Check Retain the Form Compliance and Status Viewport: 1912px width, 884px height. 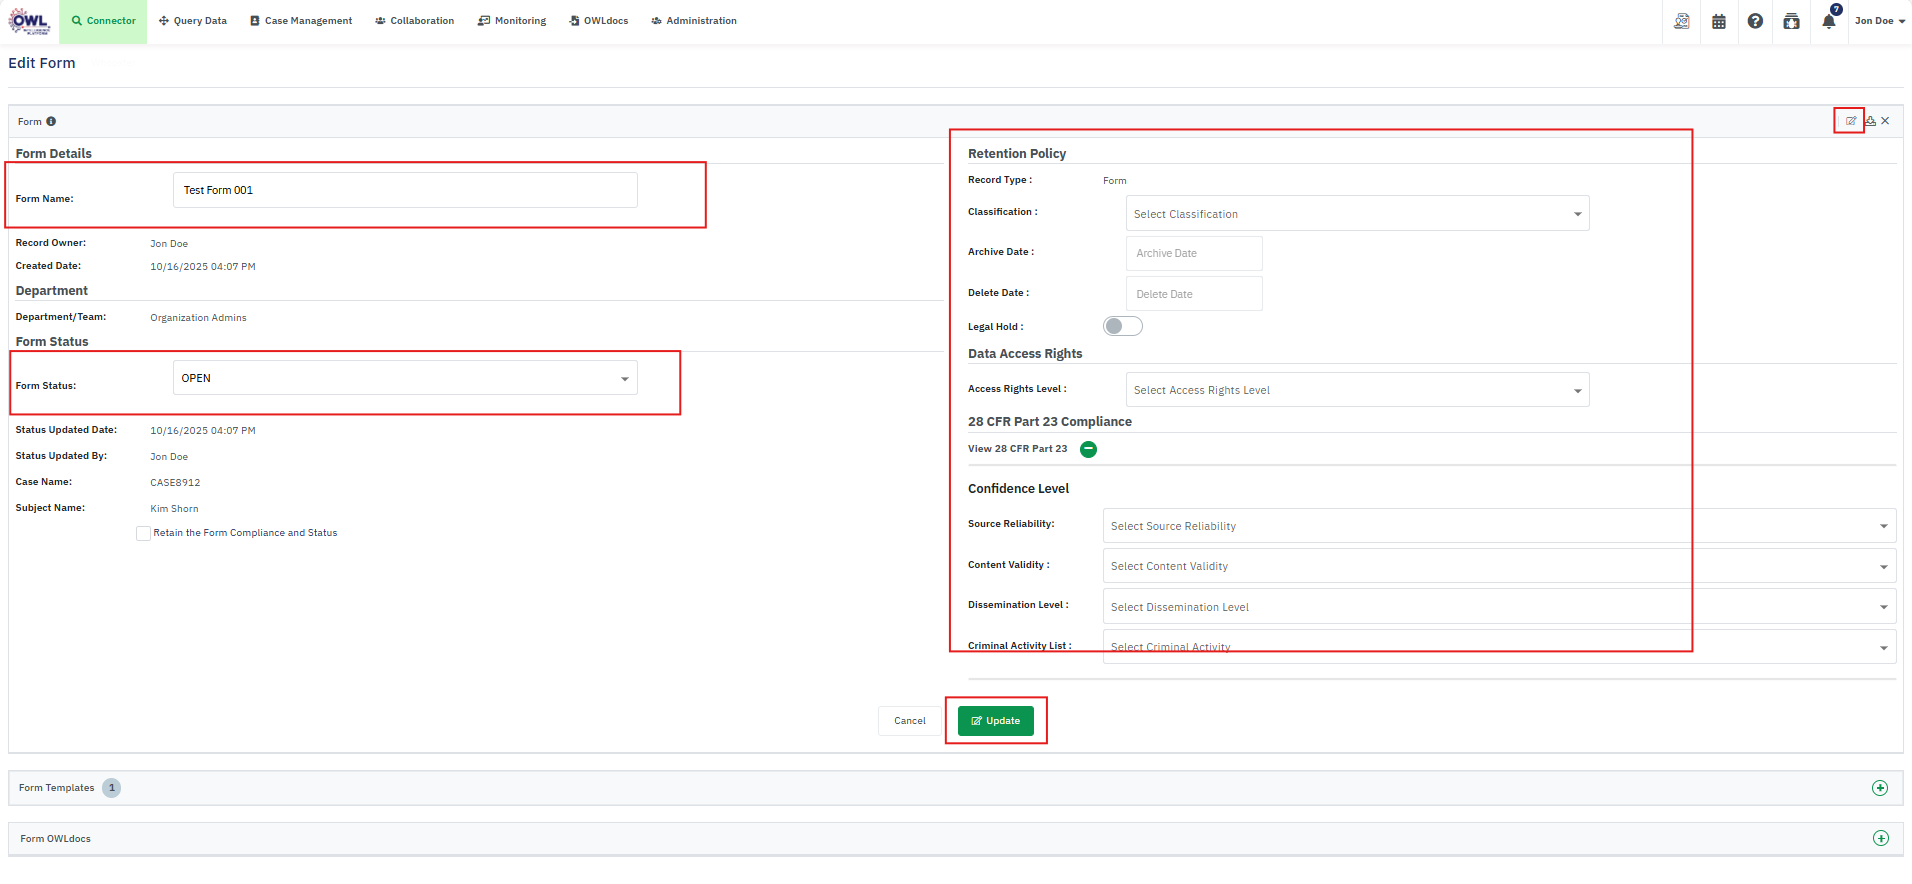pos(144,533)
